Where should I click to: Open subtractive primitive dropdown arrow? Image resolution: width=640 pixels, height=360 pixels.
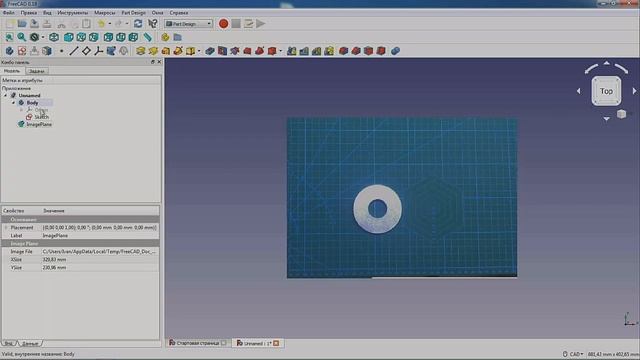click(280, 51)
